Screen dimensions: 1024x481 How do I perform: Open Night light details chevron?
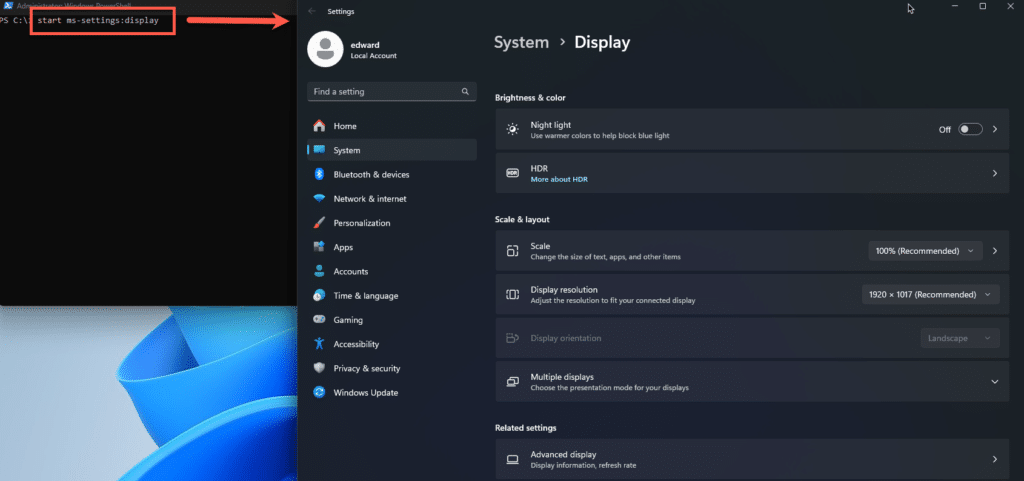995,129
